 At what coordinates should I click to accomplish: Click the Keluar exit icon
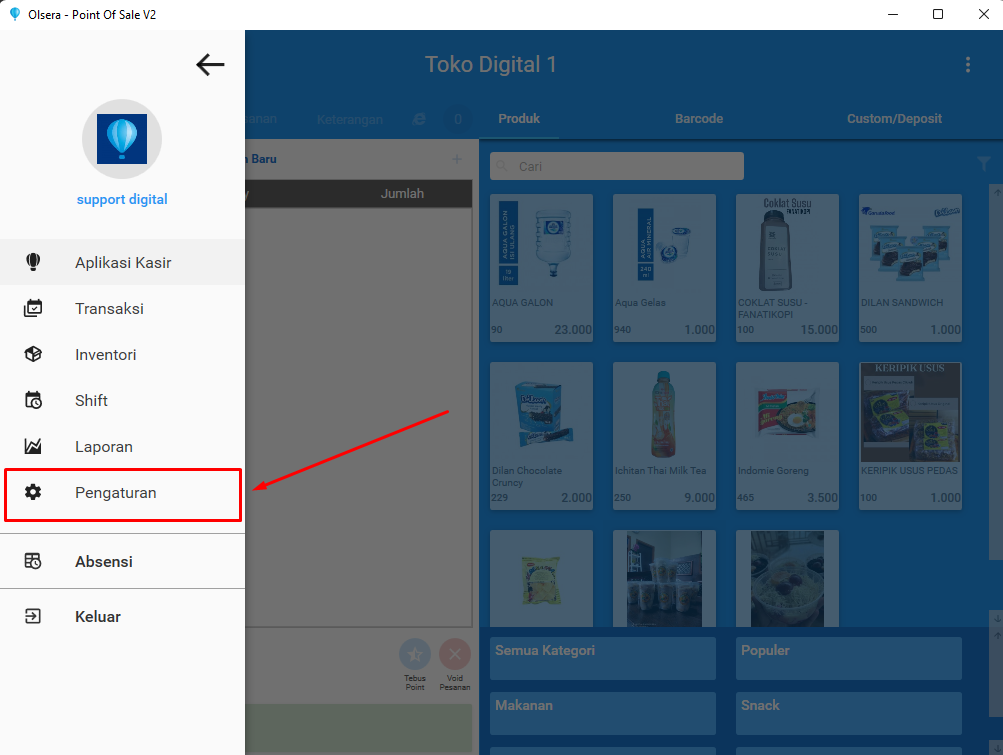[33, 616]
